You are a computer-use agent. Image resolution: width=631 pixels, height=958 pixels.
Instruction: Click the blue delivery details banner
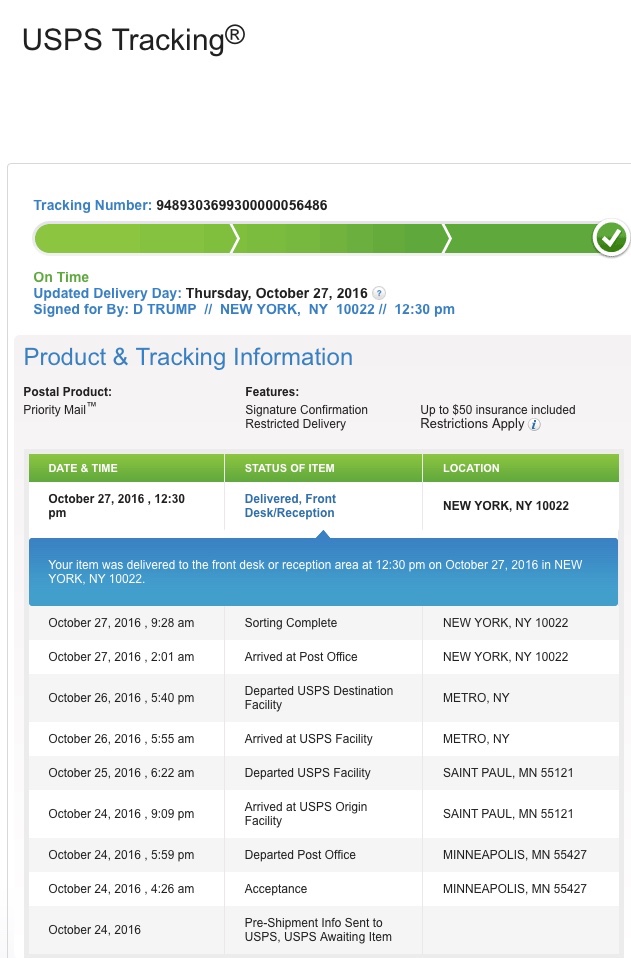[x=323, y=572]
